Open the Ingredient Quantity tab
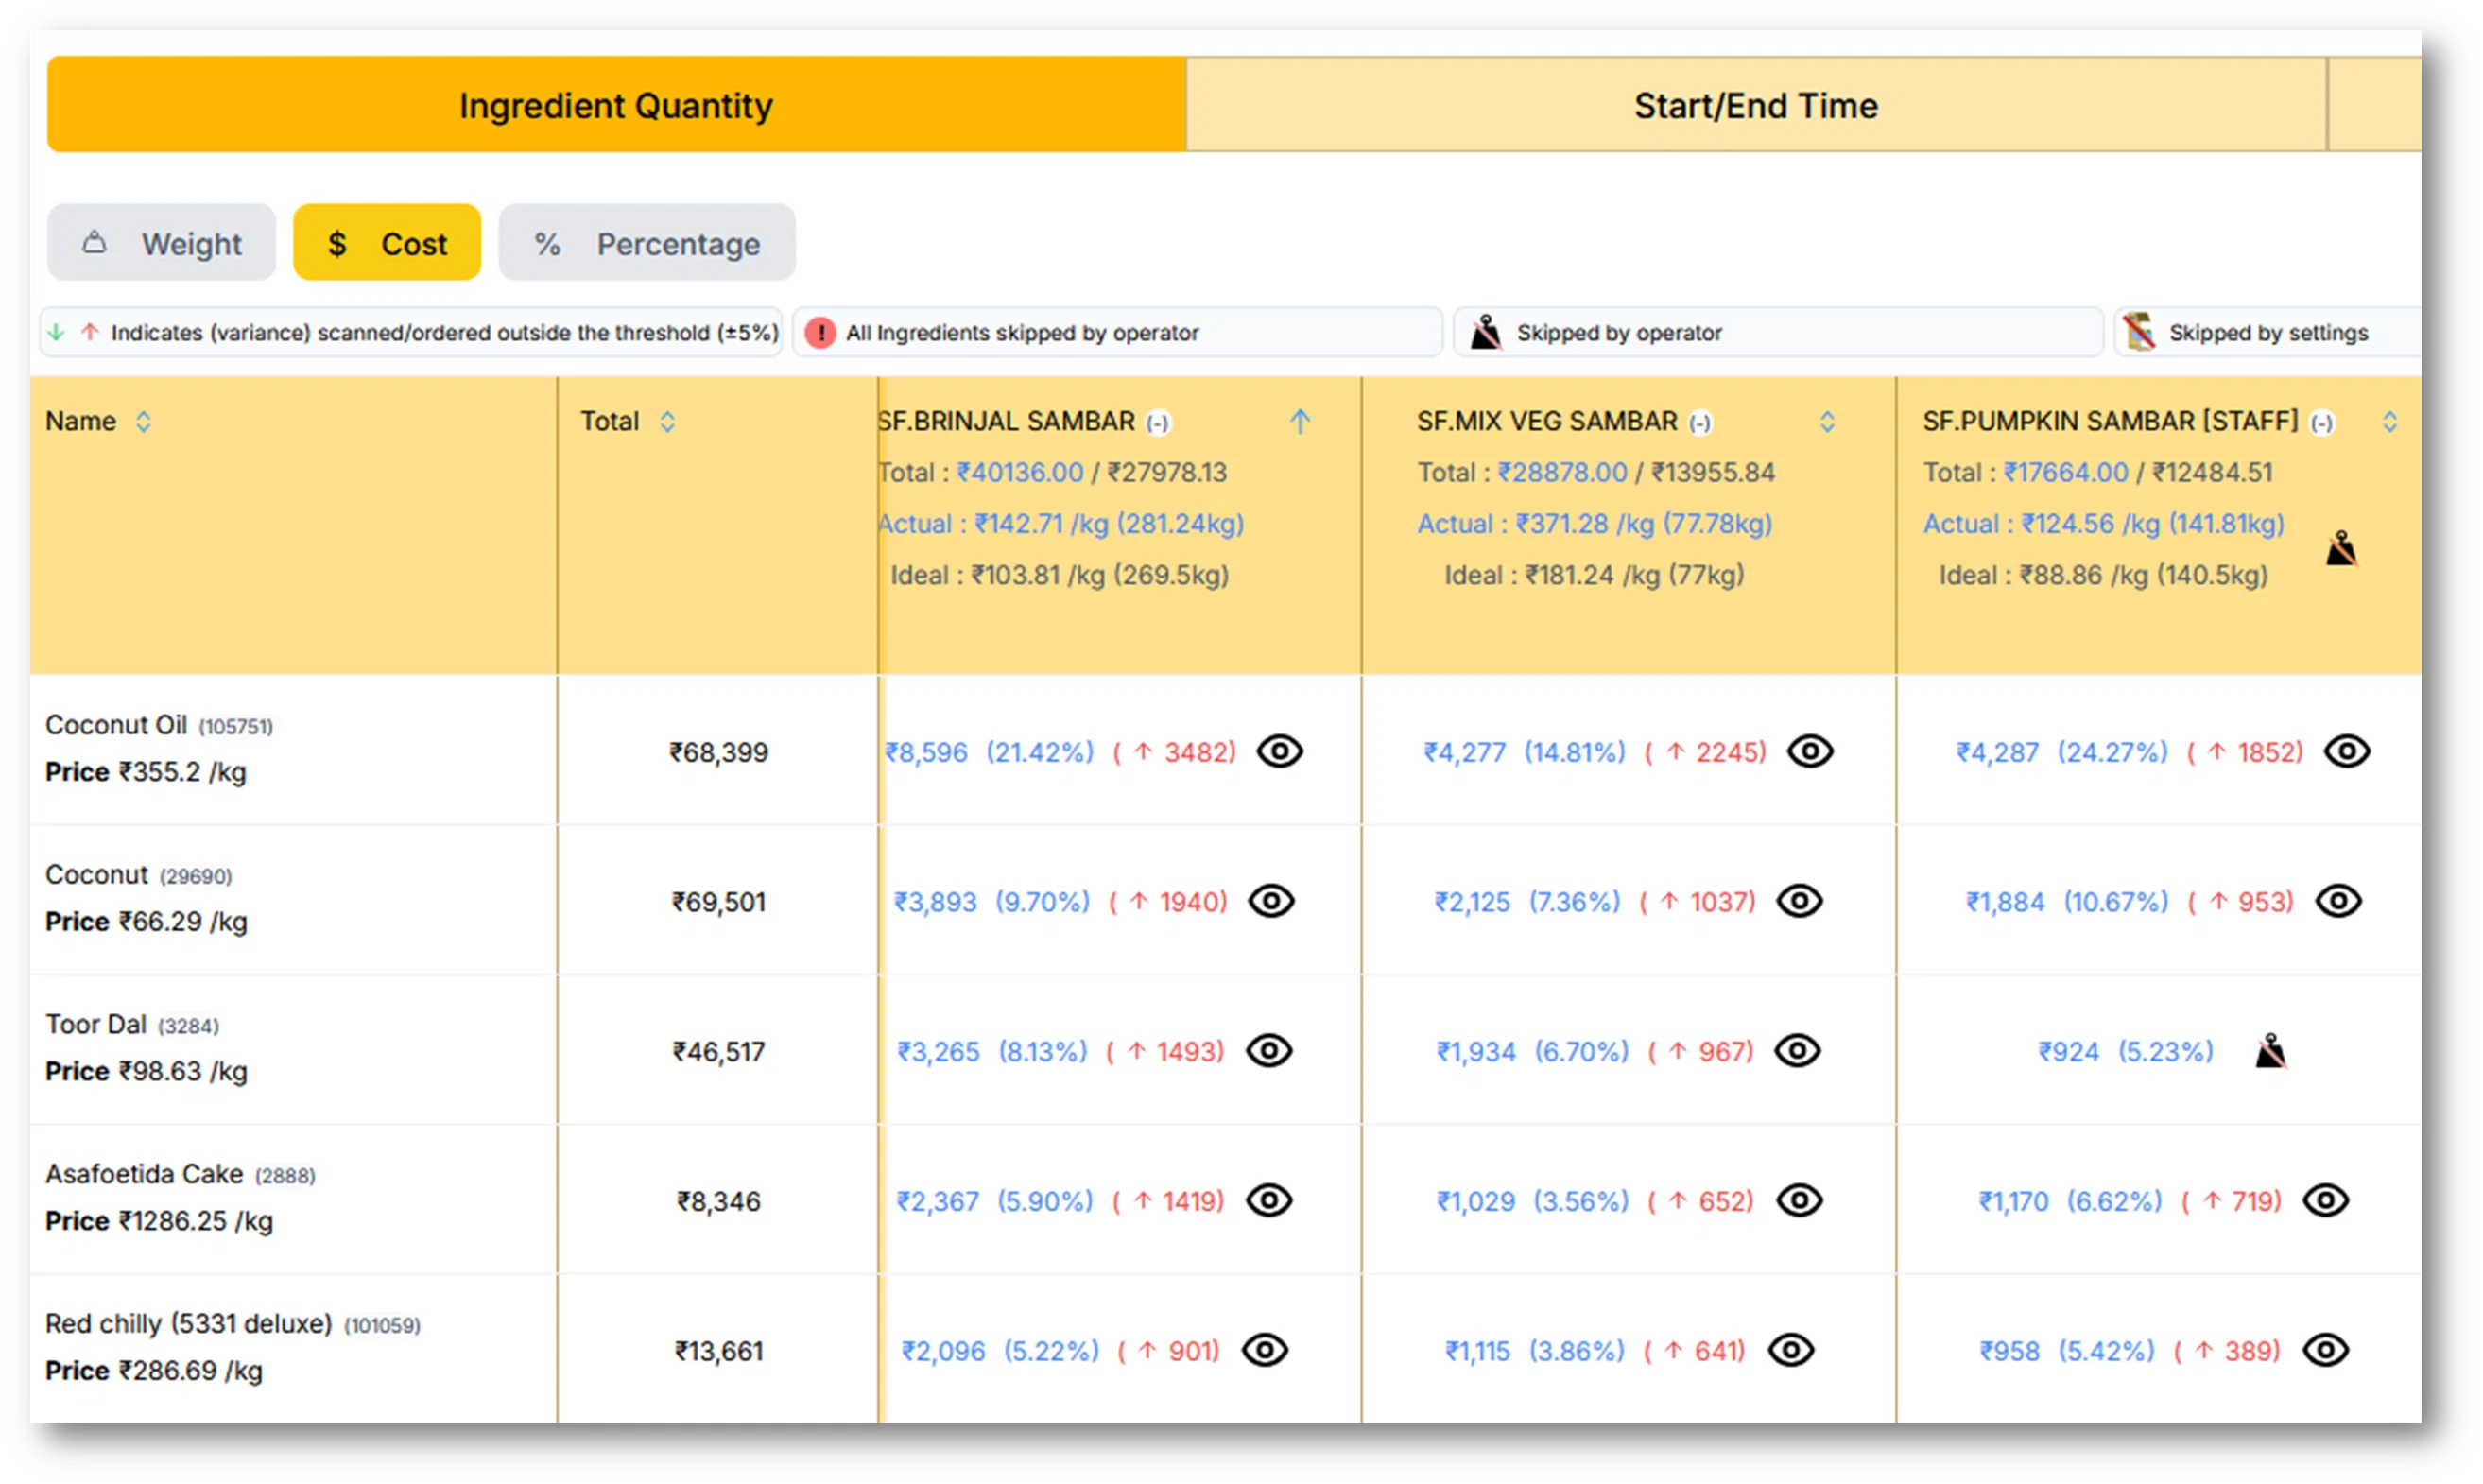The height and width of the screenshot is (1484, 2483). [x=616, y=105]
